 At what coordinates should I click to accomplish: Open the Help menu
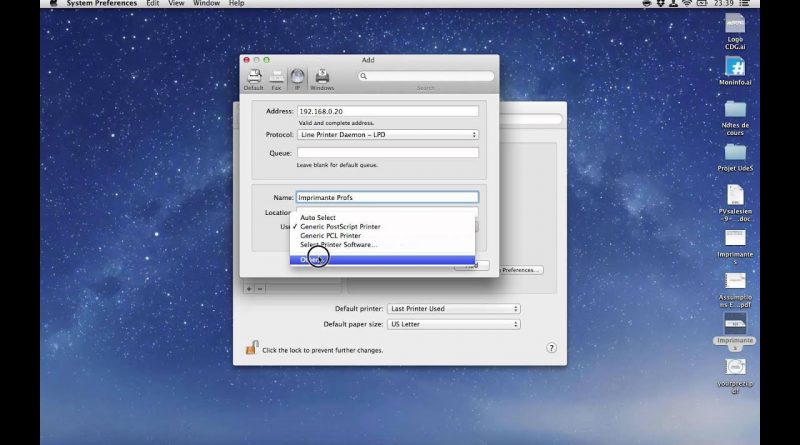pos(236,3)
